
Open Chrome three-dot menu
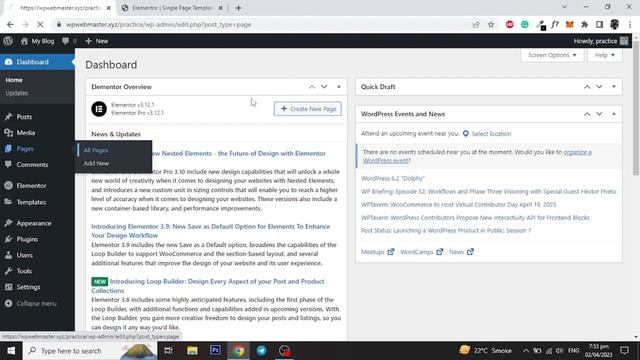click(630, 24)
